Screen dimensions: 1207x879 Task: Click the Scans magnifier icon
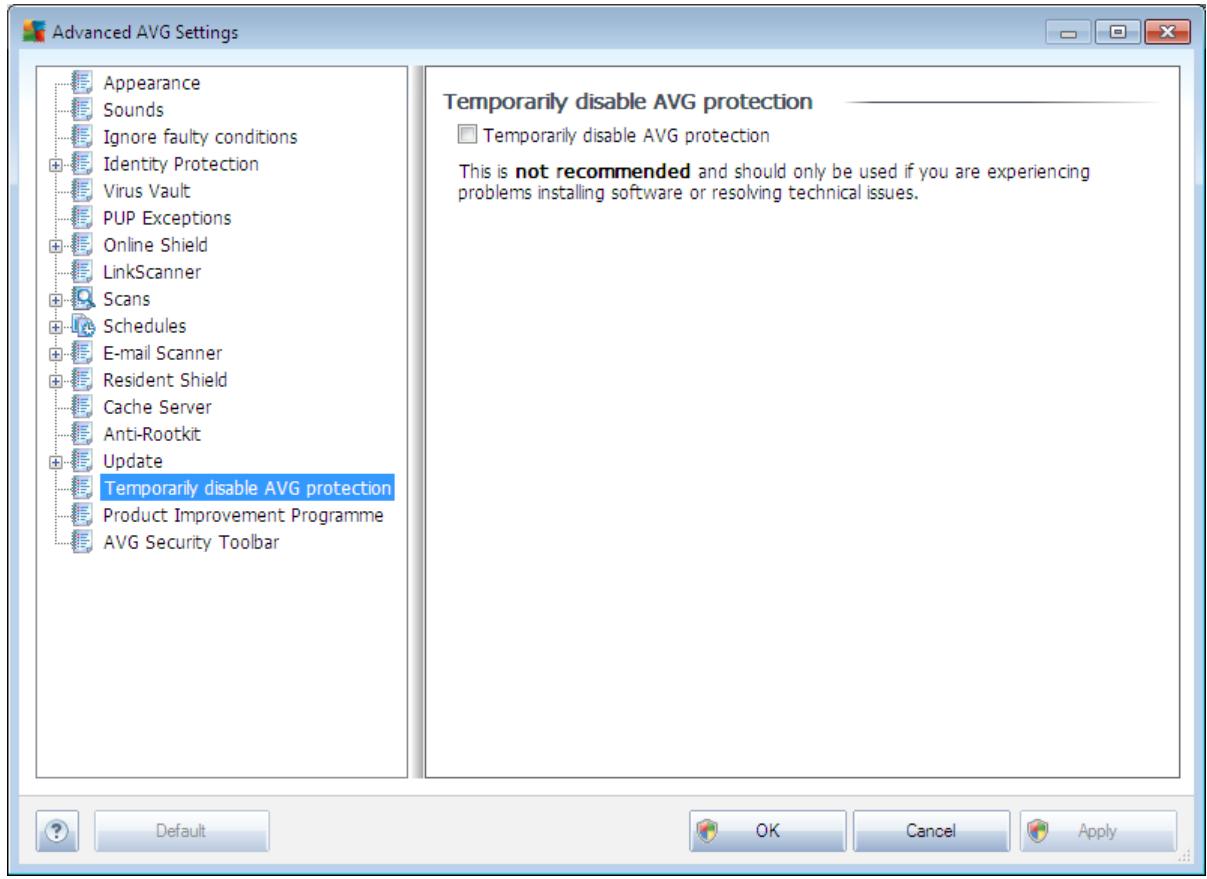[x=84, y=299]
